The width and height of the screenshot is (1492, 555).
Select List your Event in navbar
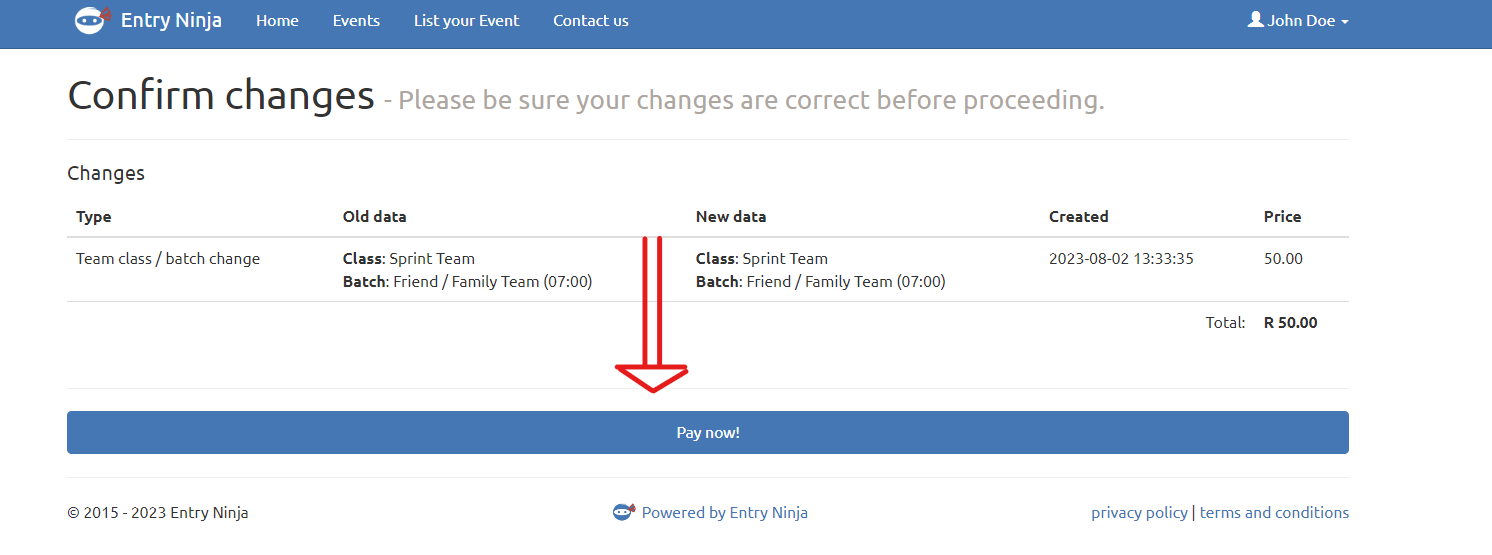pos(466,20)
